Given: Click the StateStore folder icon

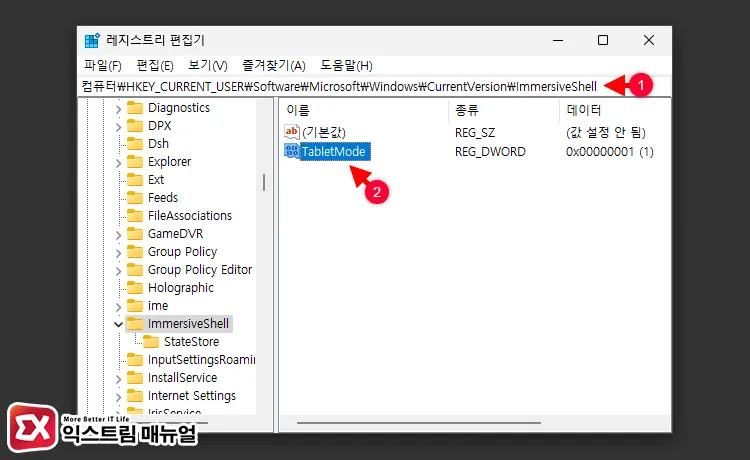Looking at the screenshot, I should click(x=151, y=342).
